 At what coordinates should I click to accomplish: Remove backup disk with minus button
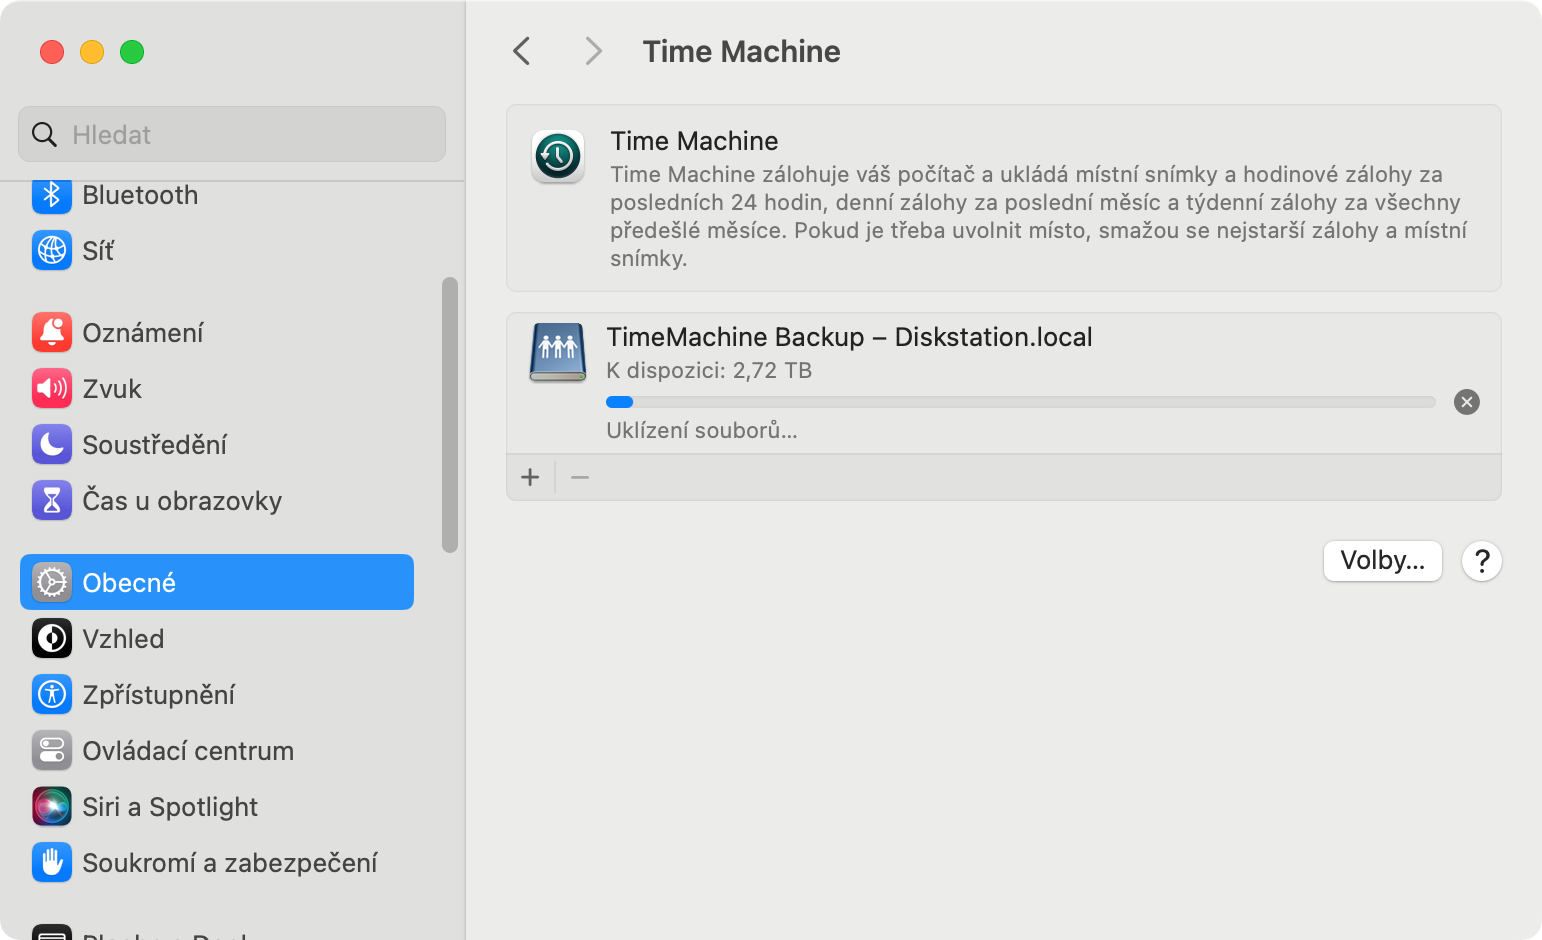click(580, 478)
